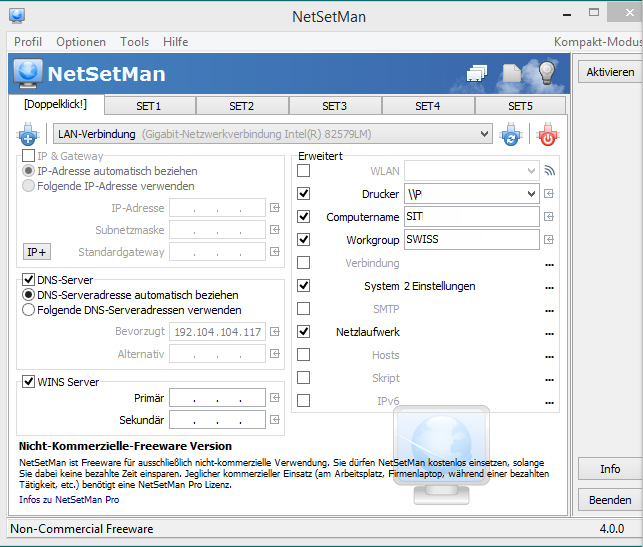
Task: Switch to the SET2 tab
Action: [242, 106]
